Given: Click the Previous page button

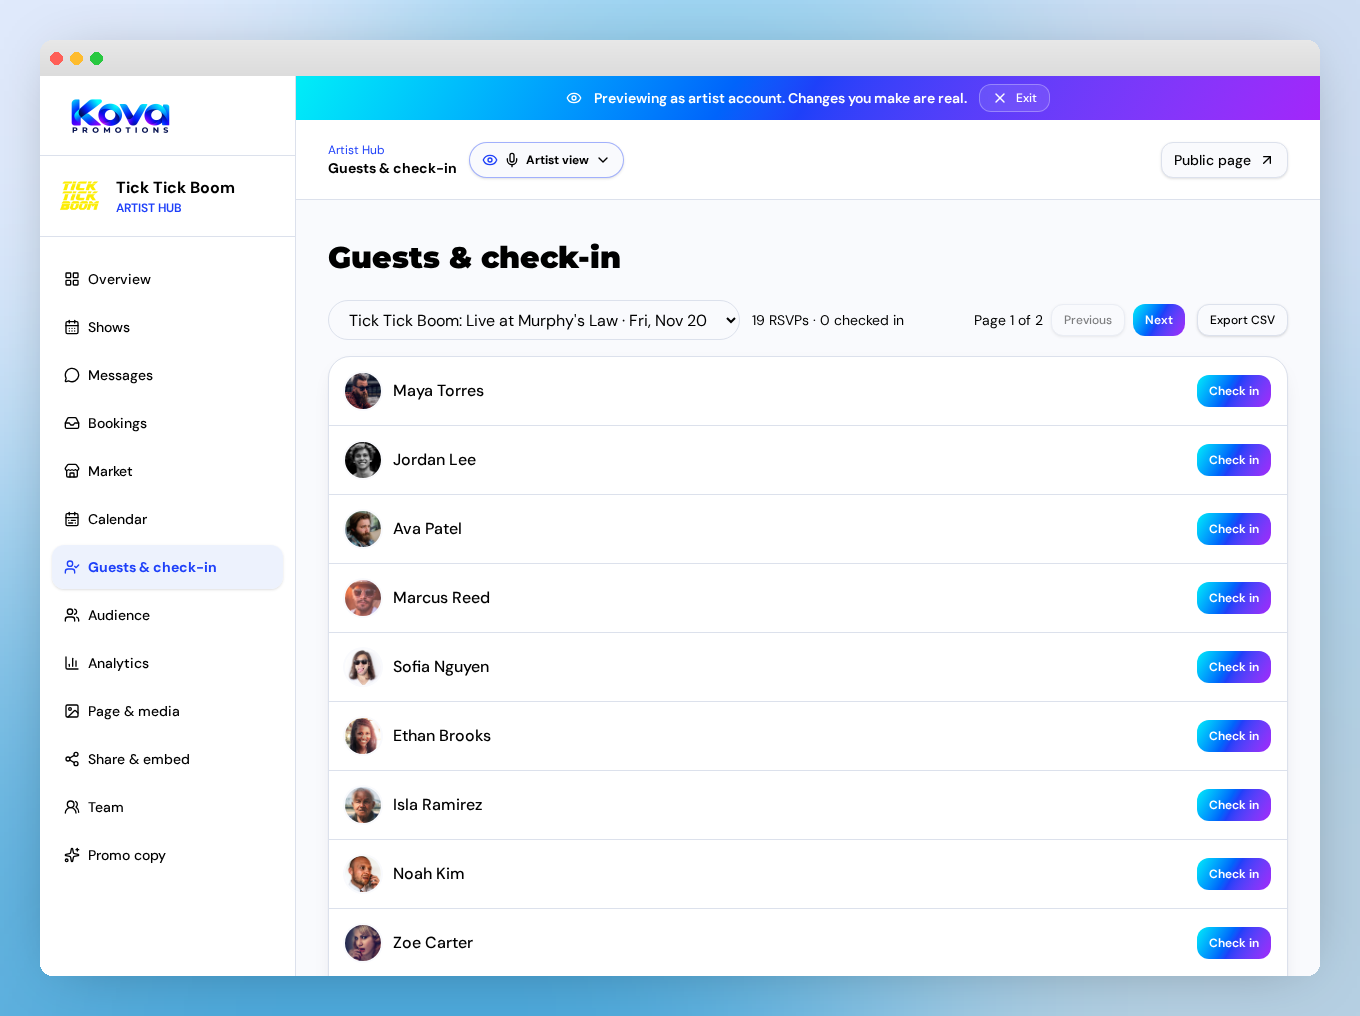Looking at the screenshot, I should coord(1088,320).
